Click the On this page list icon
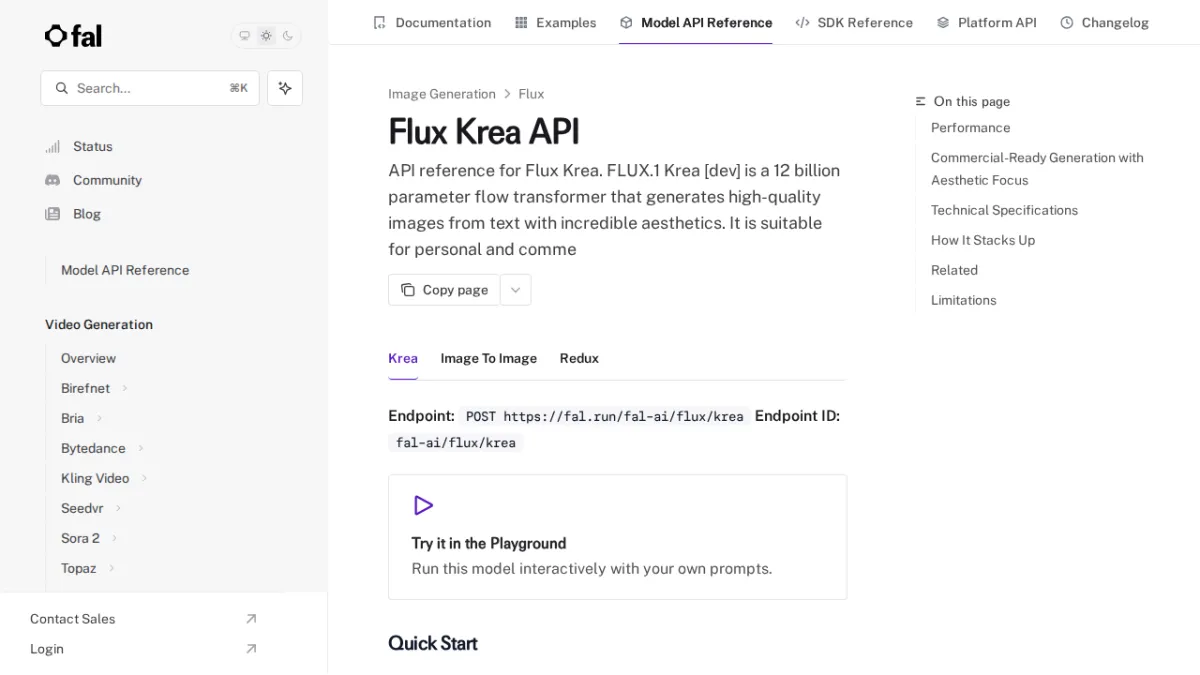The width and height of the screenshot is (1200, 675). click(x=921, y=101)
